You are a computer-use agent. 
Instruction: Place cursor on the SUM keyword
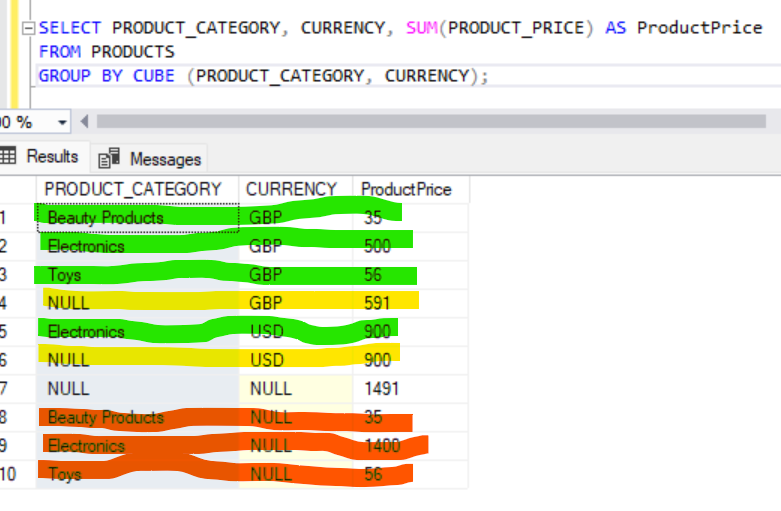(421, 27)
